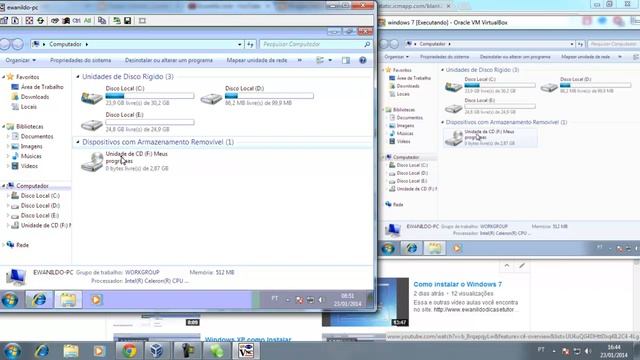Screen dimensions: 640x360
Task: Click Disco Local (C:) drive icon in VNC window
Action: [x=91, y=97]
